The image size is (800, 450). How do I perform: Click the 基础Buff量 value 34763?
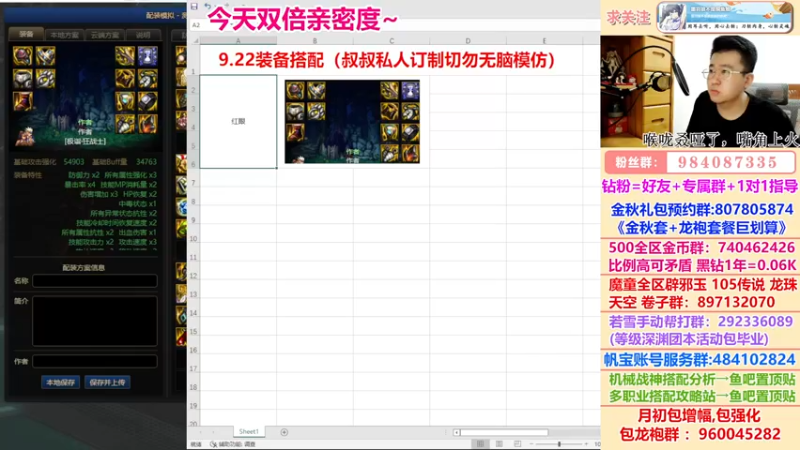pyautogui.click(x=146, y=162)
